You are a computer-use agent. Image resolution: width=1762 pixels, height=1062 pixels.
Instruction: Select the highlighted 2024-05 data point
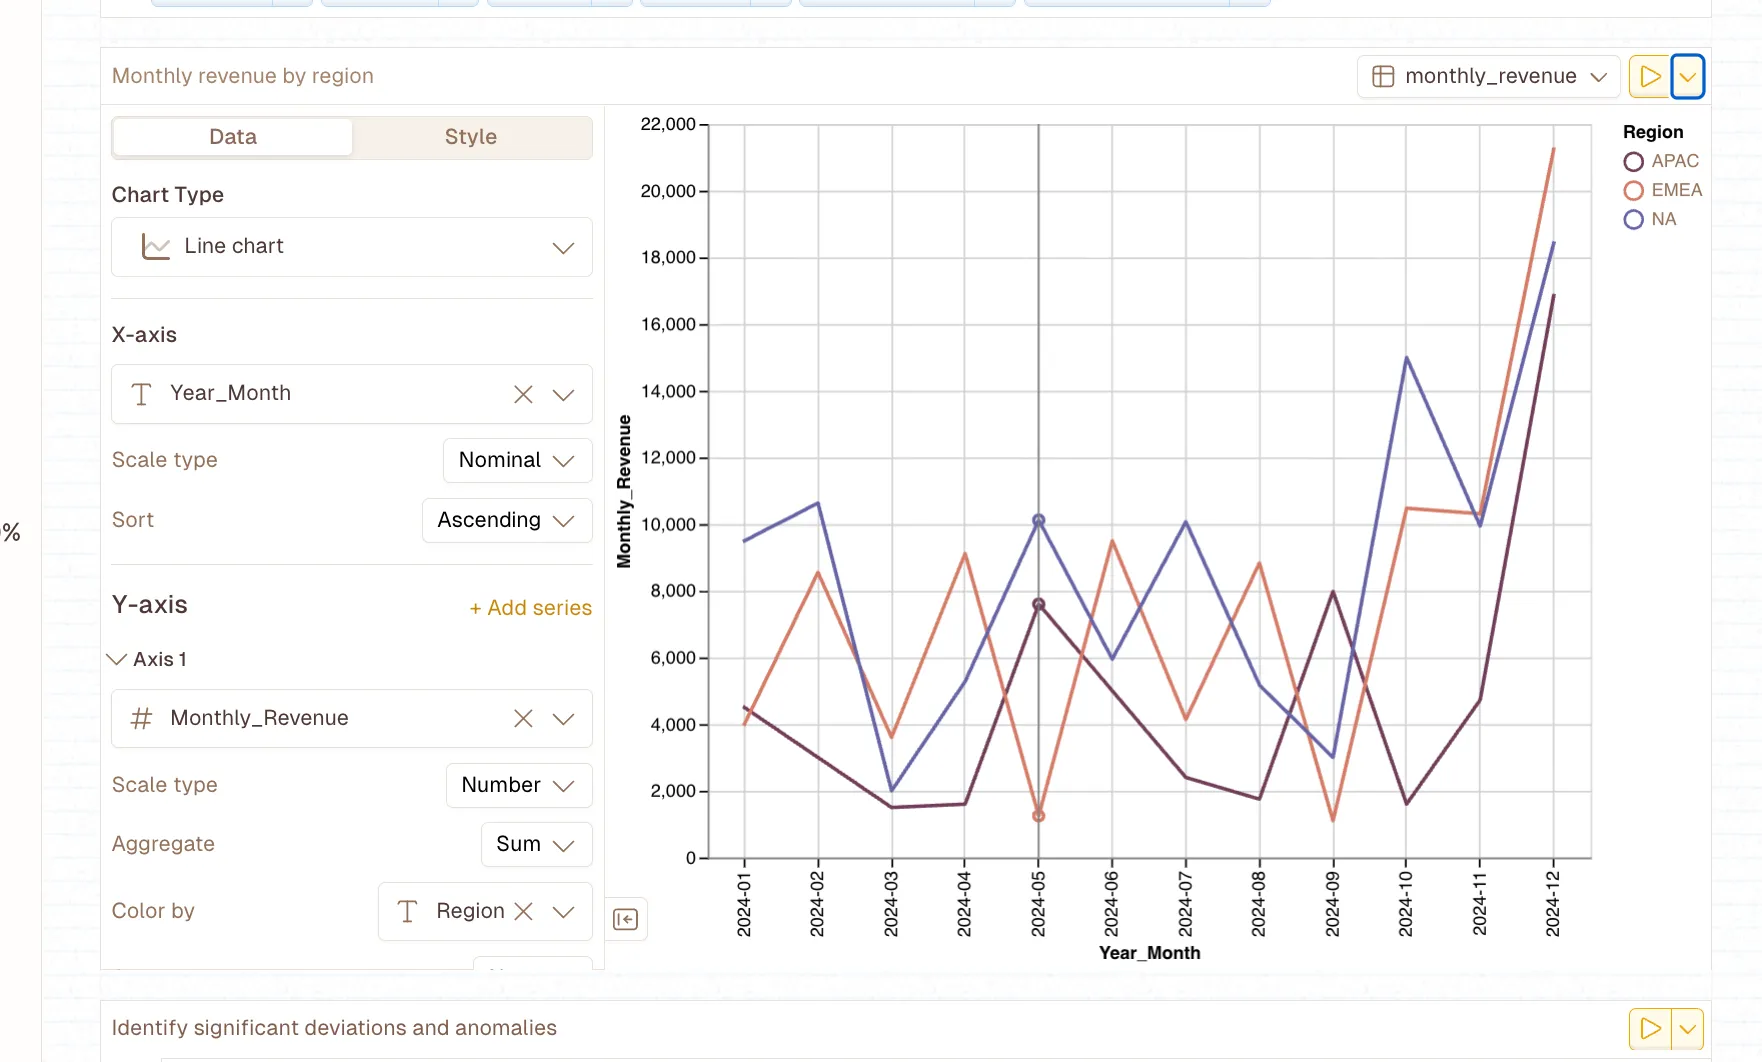click(1038, 518)
